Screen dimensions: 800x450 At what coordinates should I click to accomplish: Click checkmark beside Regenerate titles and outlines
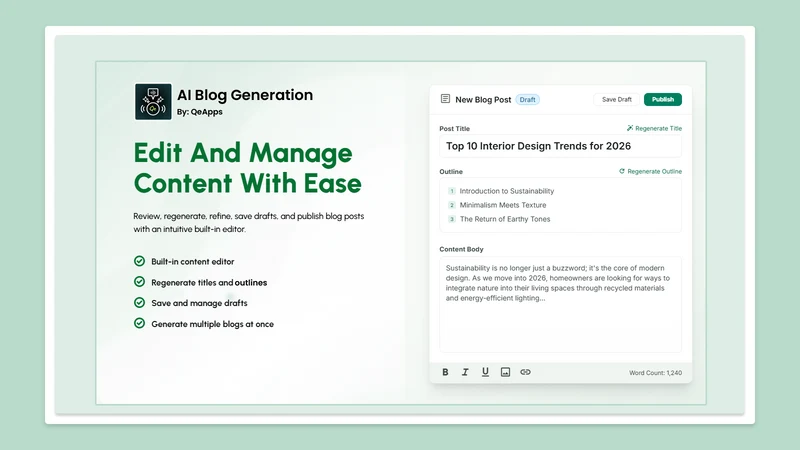pyautogui.click(x=139, y=282)
